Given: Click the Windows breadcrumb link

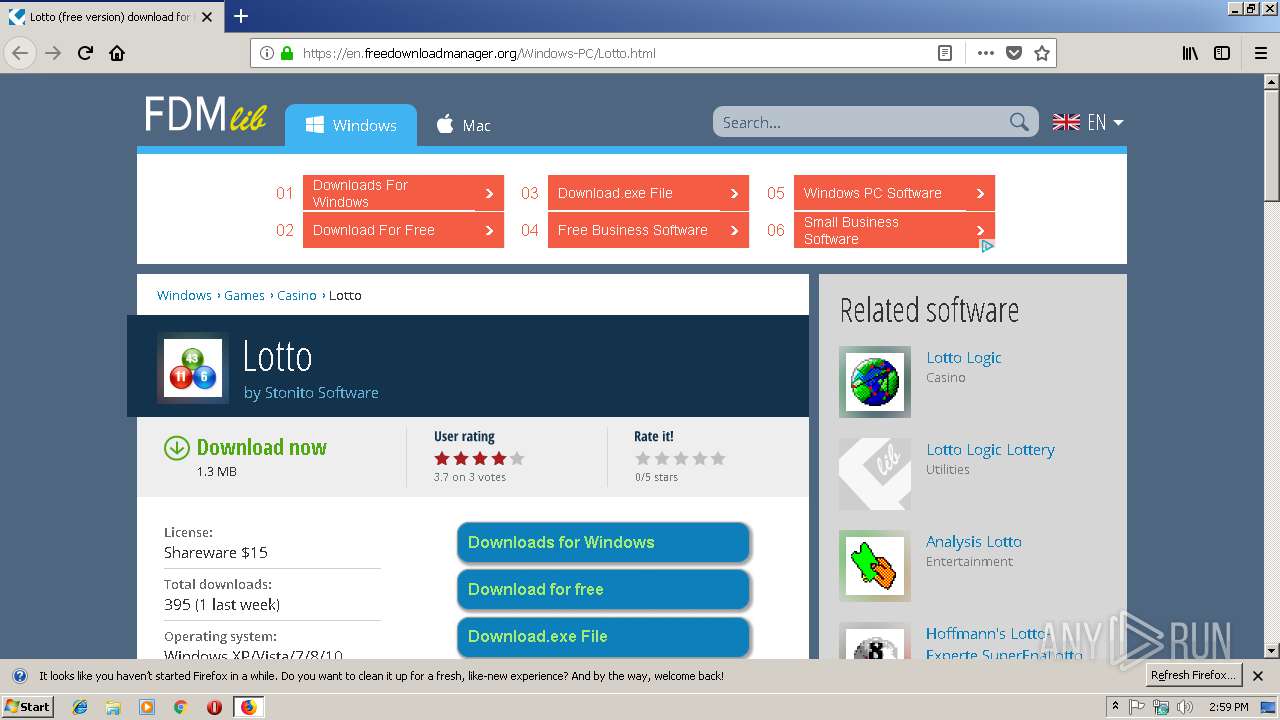Looking at the screenshot, I should tap(184, 295).
